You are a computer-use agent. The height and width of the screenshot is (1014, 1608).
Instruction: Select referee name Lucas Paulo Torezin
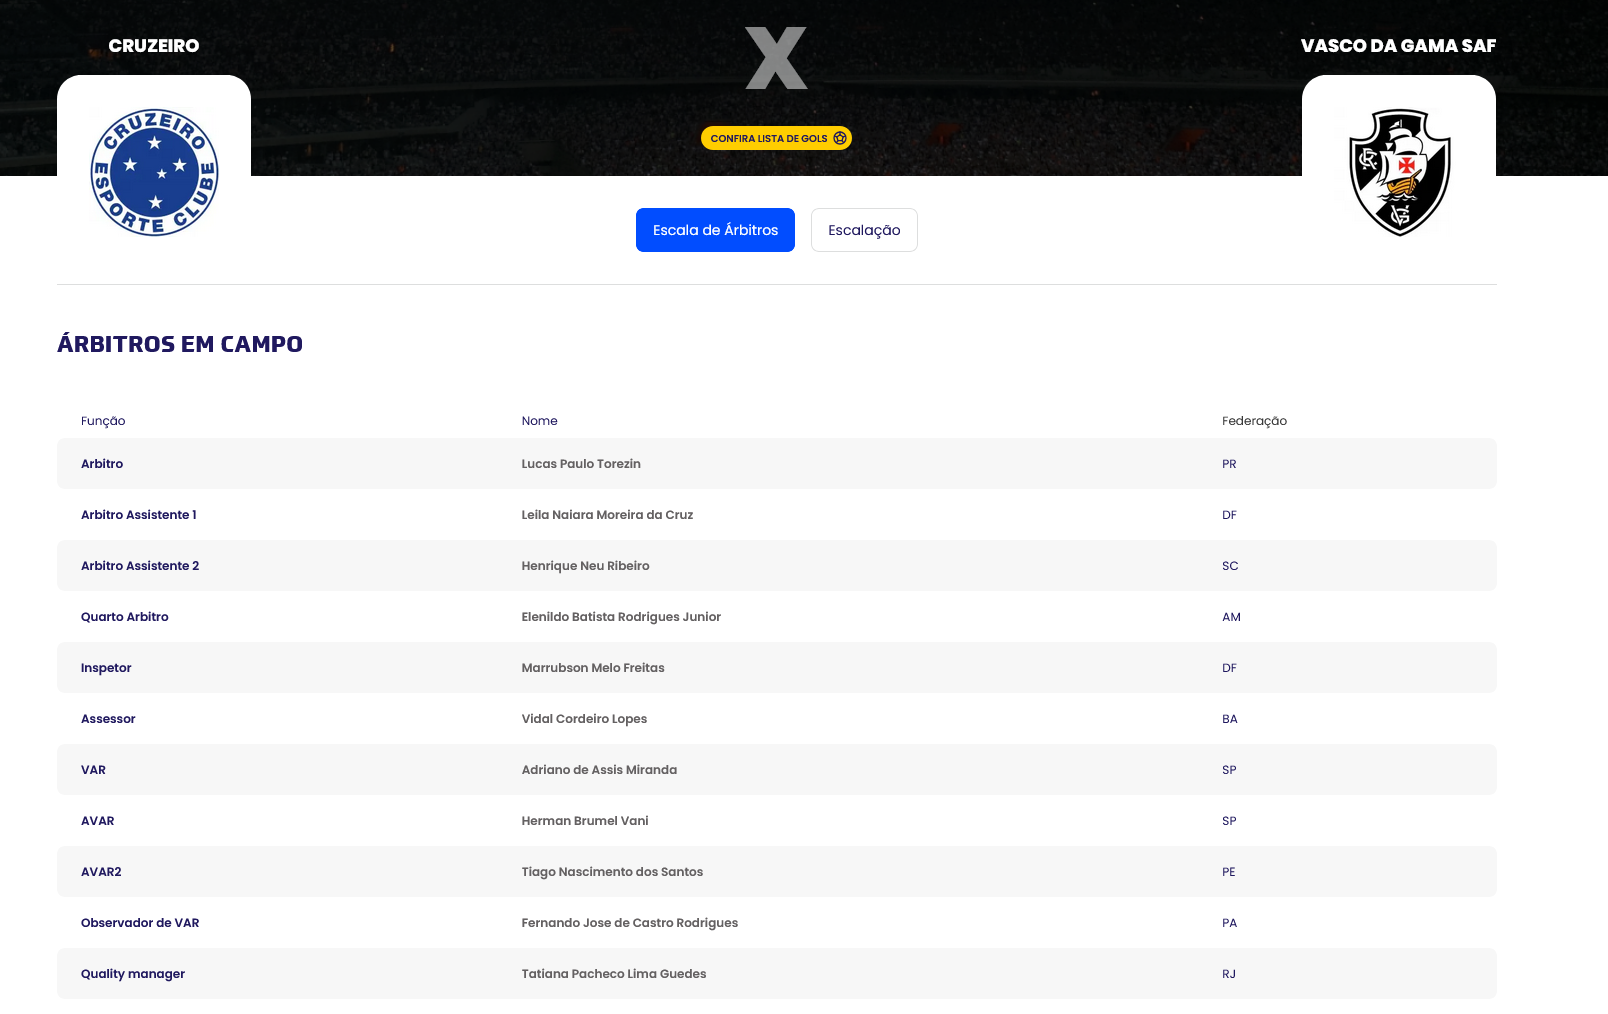coord(581,464)
